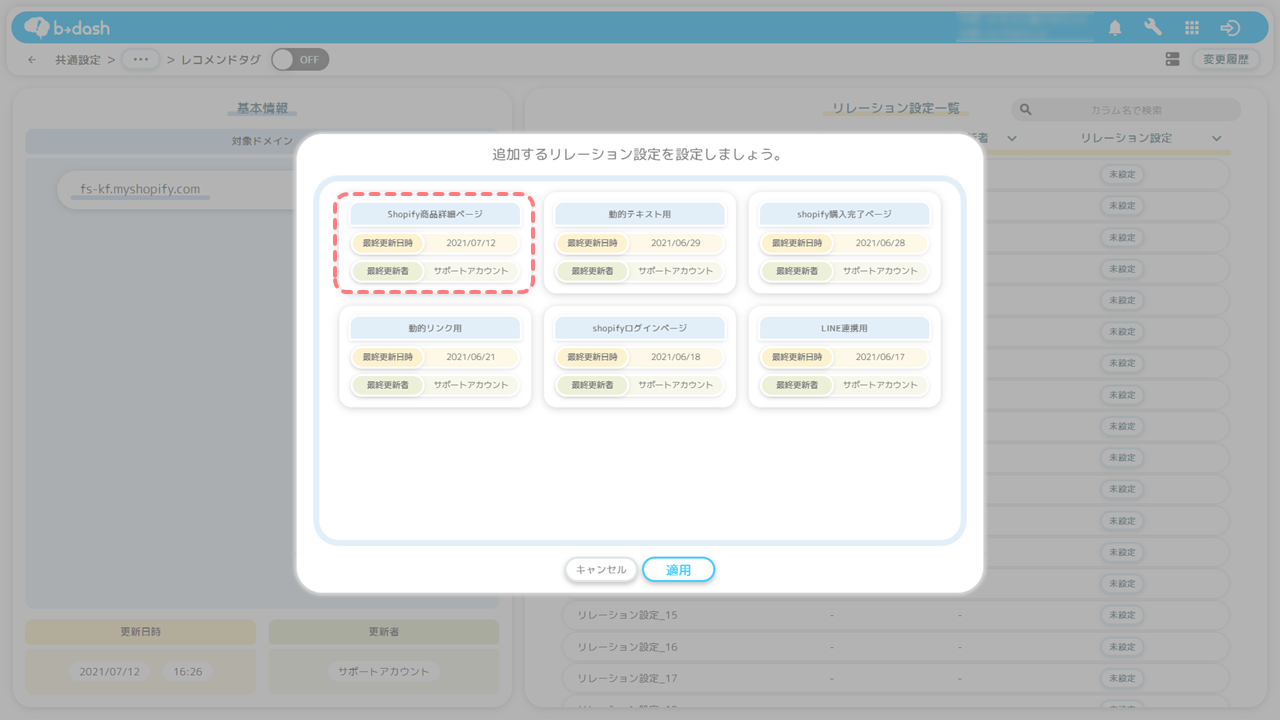
Task: Click 最終更新者 label in LINE連携用 card
Action: 797,385
